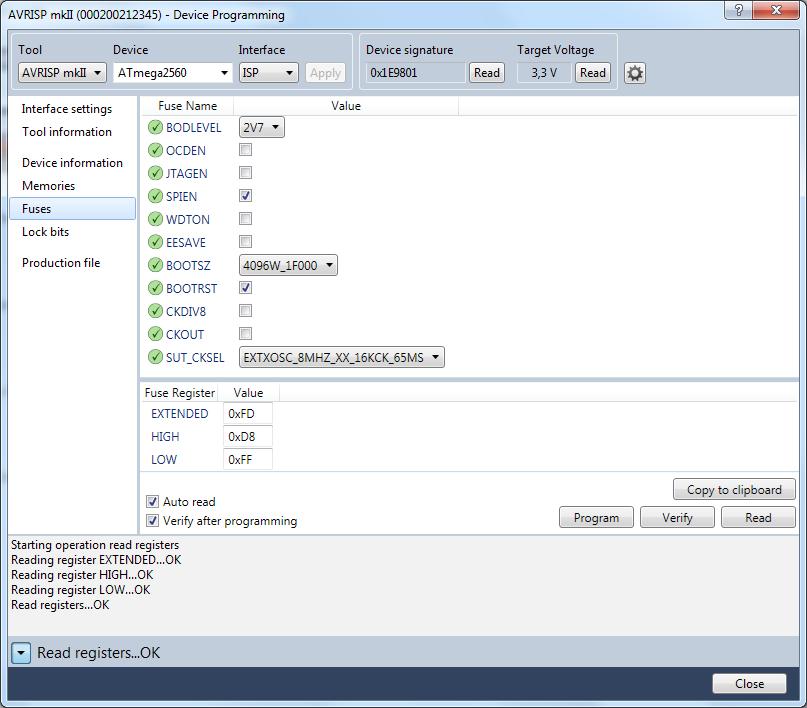Click the LOW fuse register value field
Image resolution: width=807 pixels, height=708 pixels.
pyautogui.click(x=248, y=459)
